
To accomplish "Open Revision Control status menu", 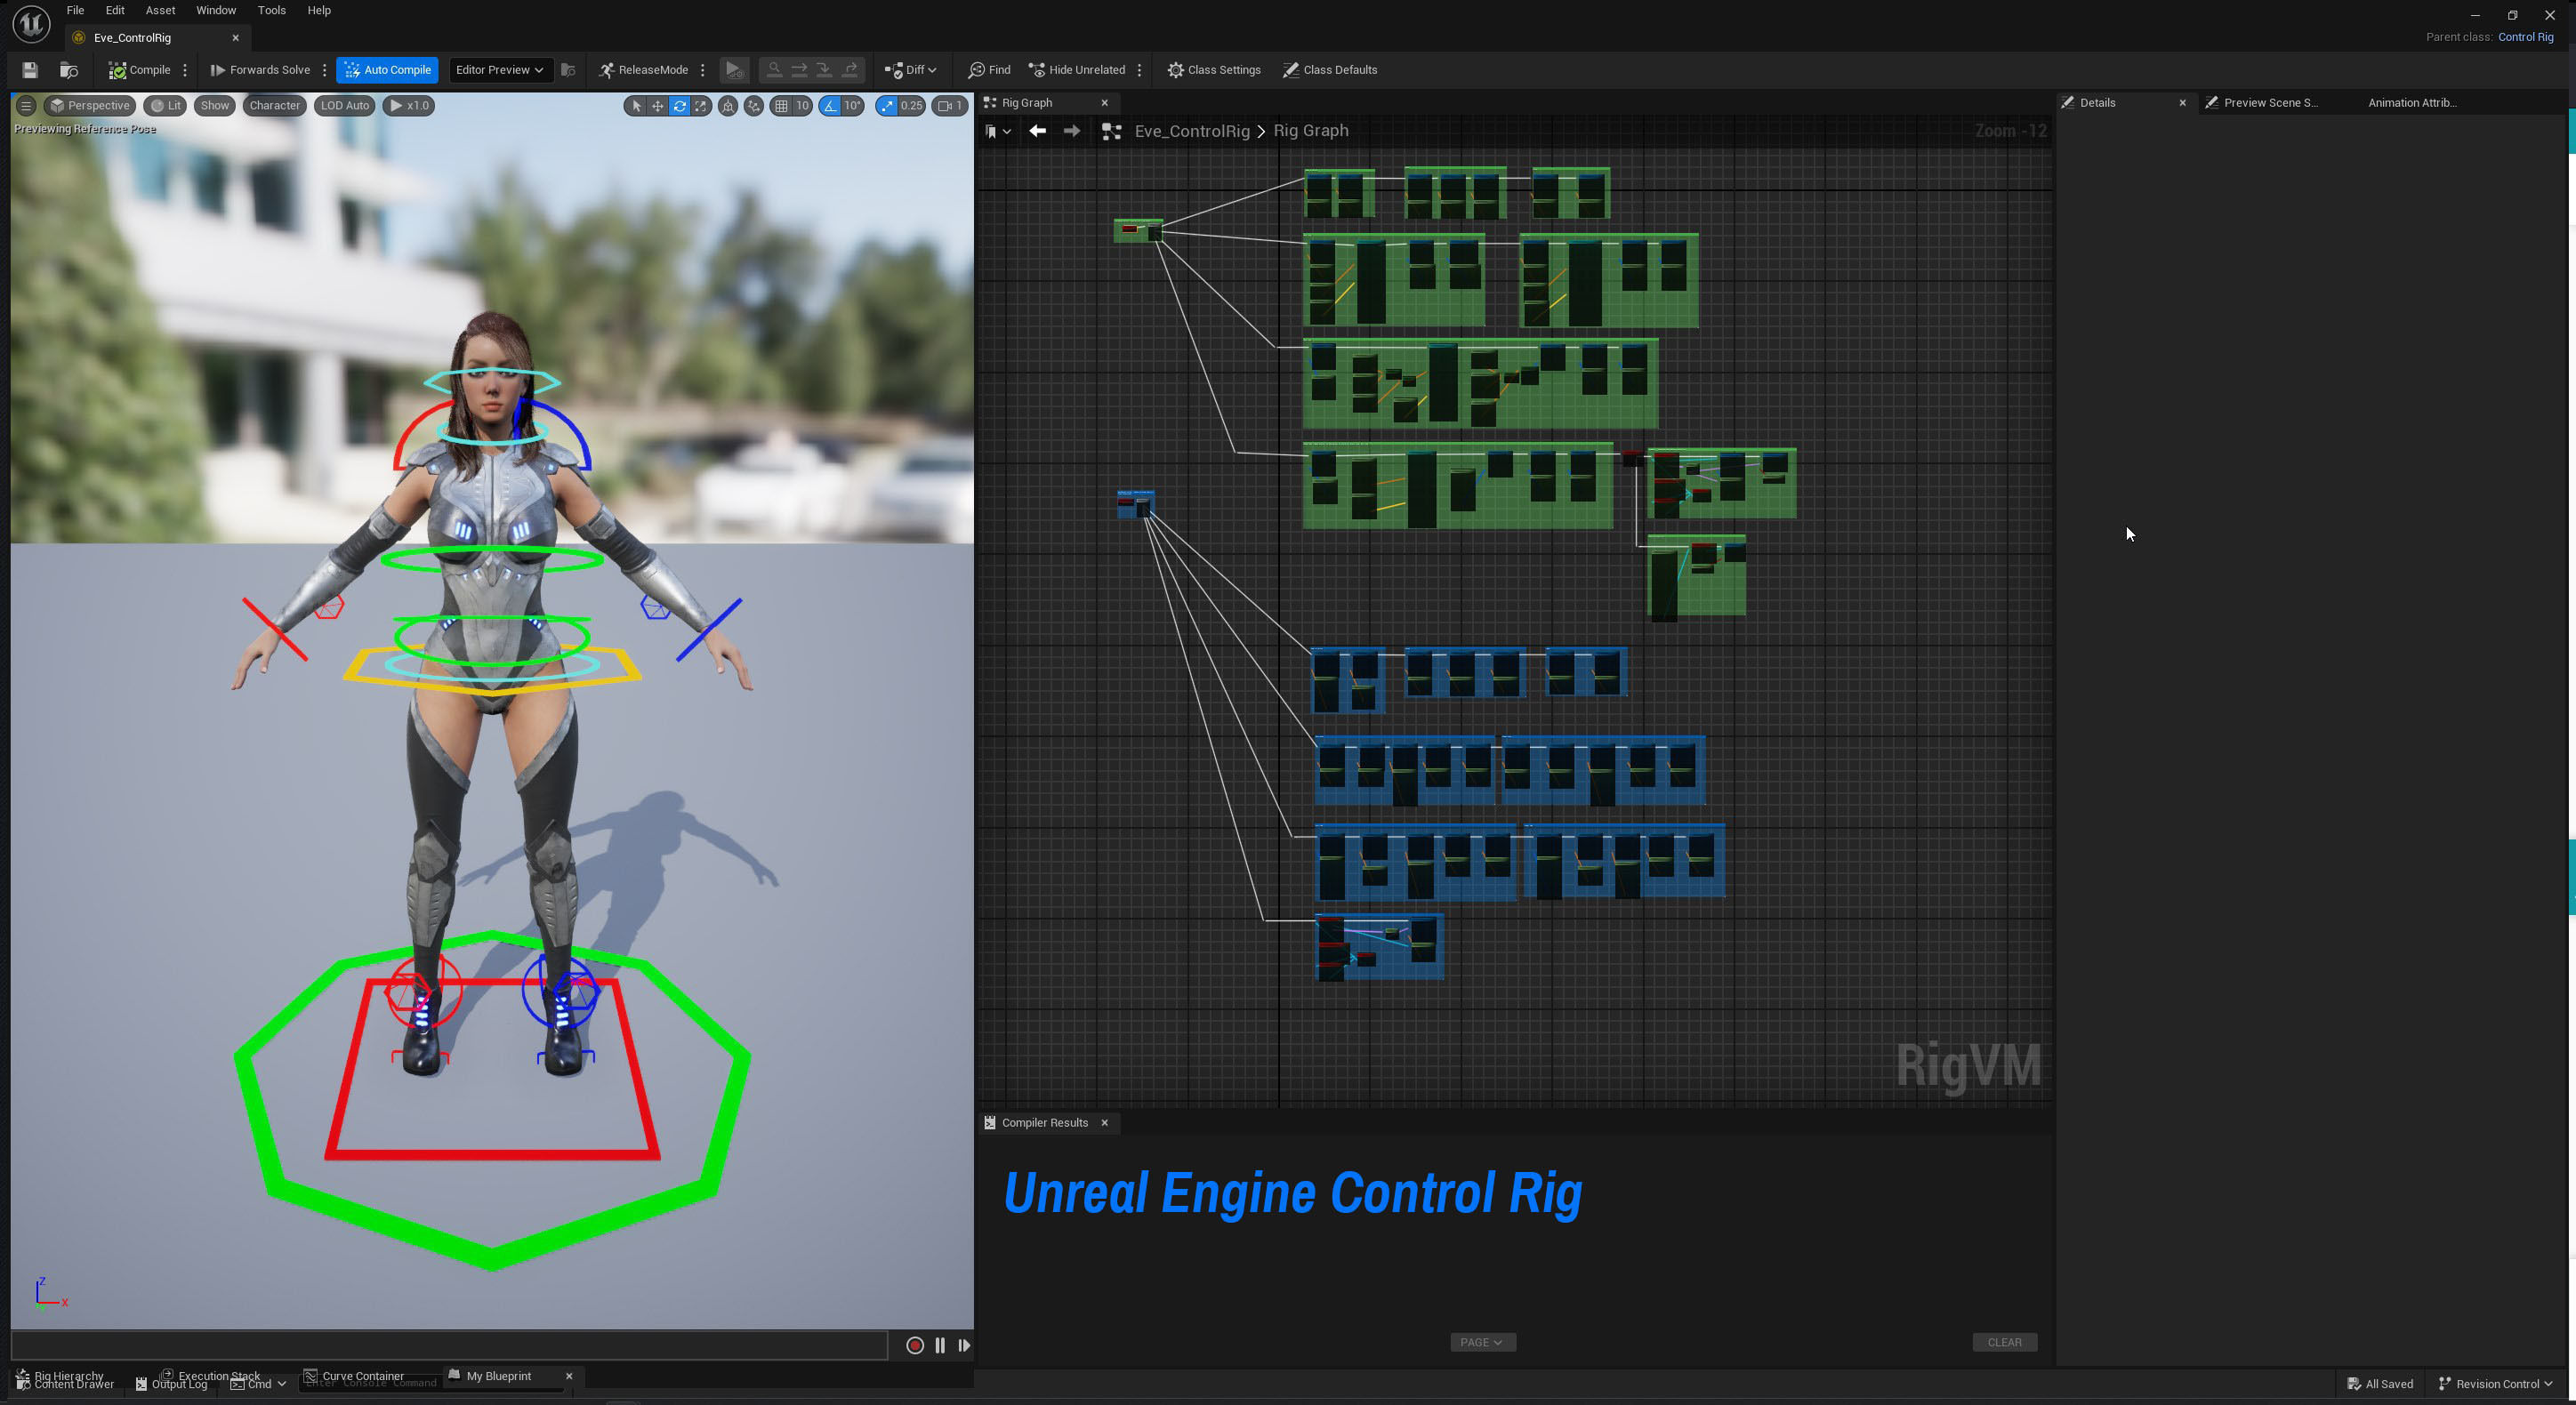I will 2495,1384.
